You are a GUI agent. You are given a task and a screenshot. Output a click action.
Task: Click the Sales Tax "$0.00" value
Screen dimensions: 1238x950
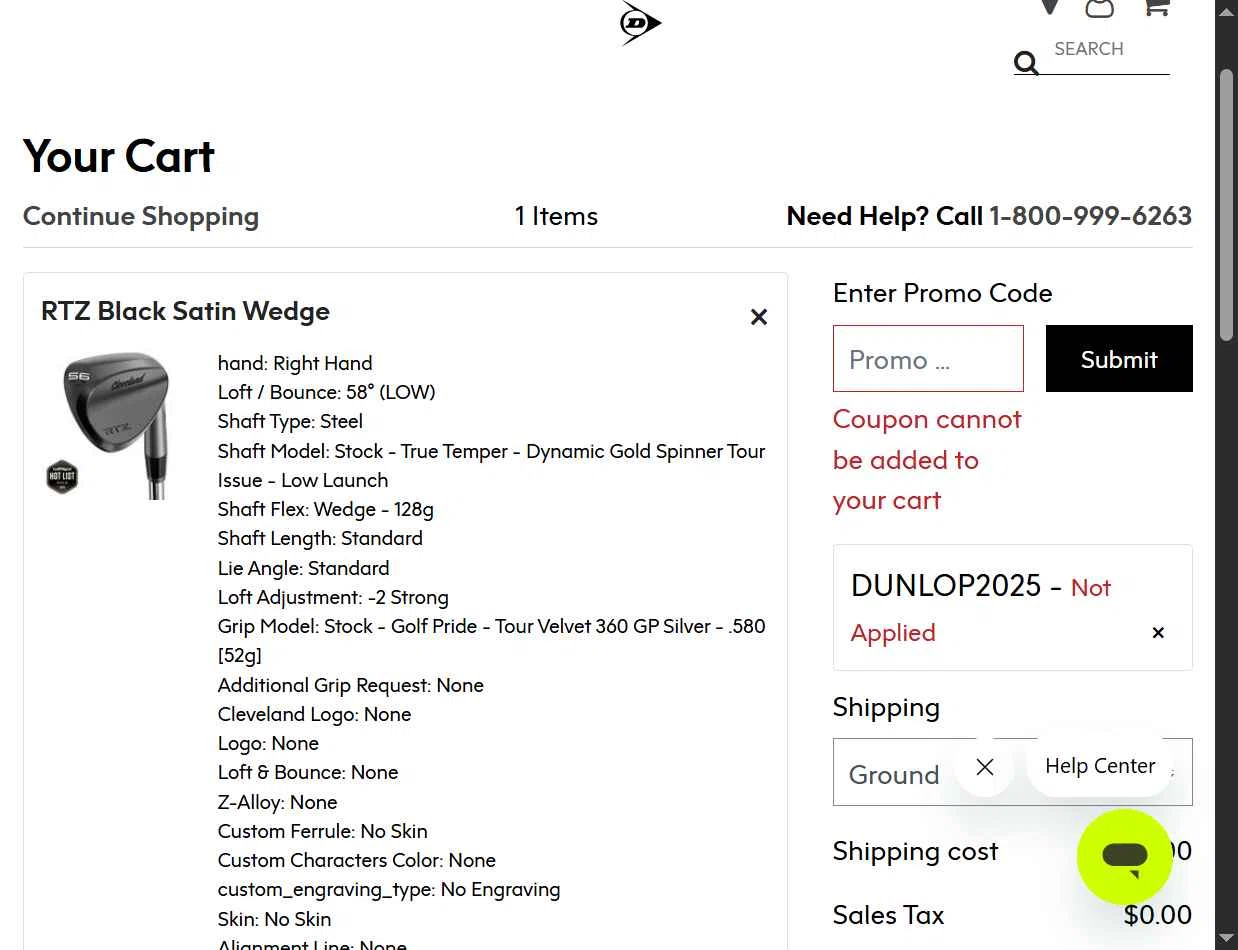1157,915
